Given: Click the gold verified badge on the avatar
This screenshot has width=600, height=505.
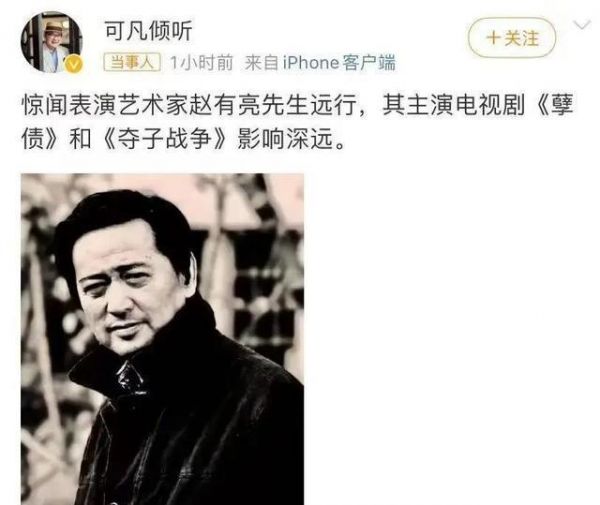Looking at the screenshot, I should (x=73, y=64).
